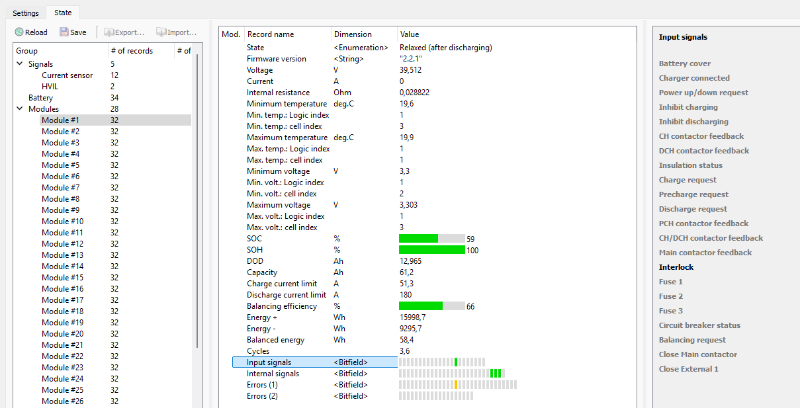Select Module #19 in the tree
This screenshot has width=800, height=408.
[x=62, y=322]
